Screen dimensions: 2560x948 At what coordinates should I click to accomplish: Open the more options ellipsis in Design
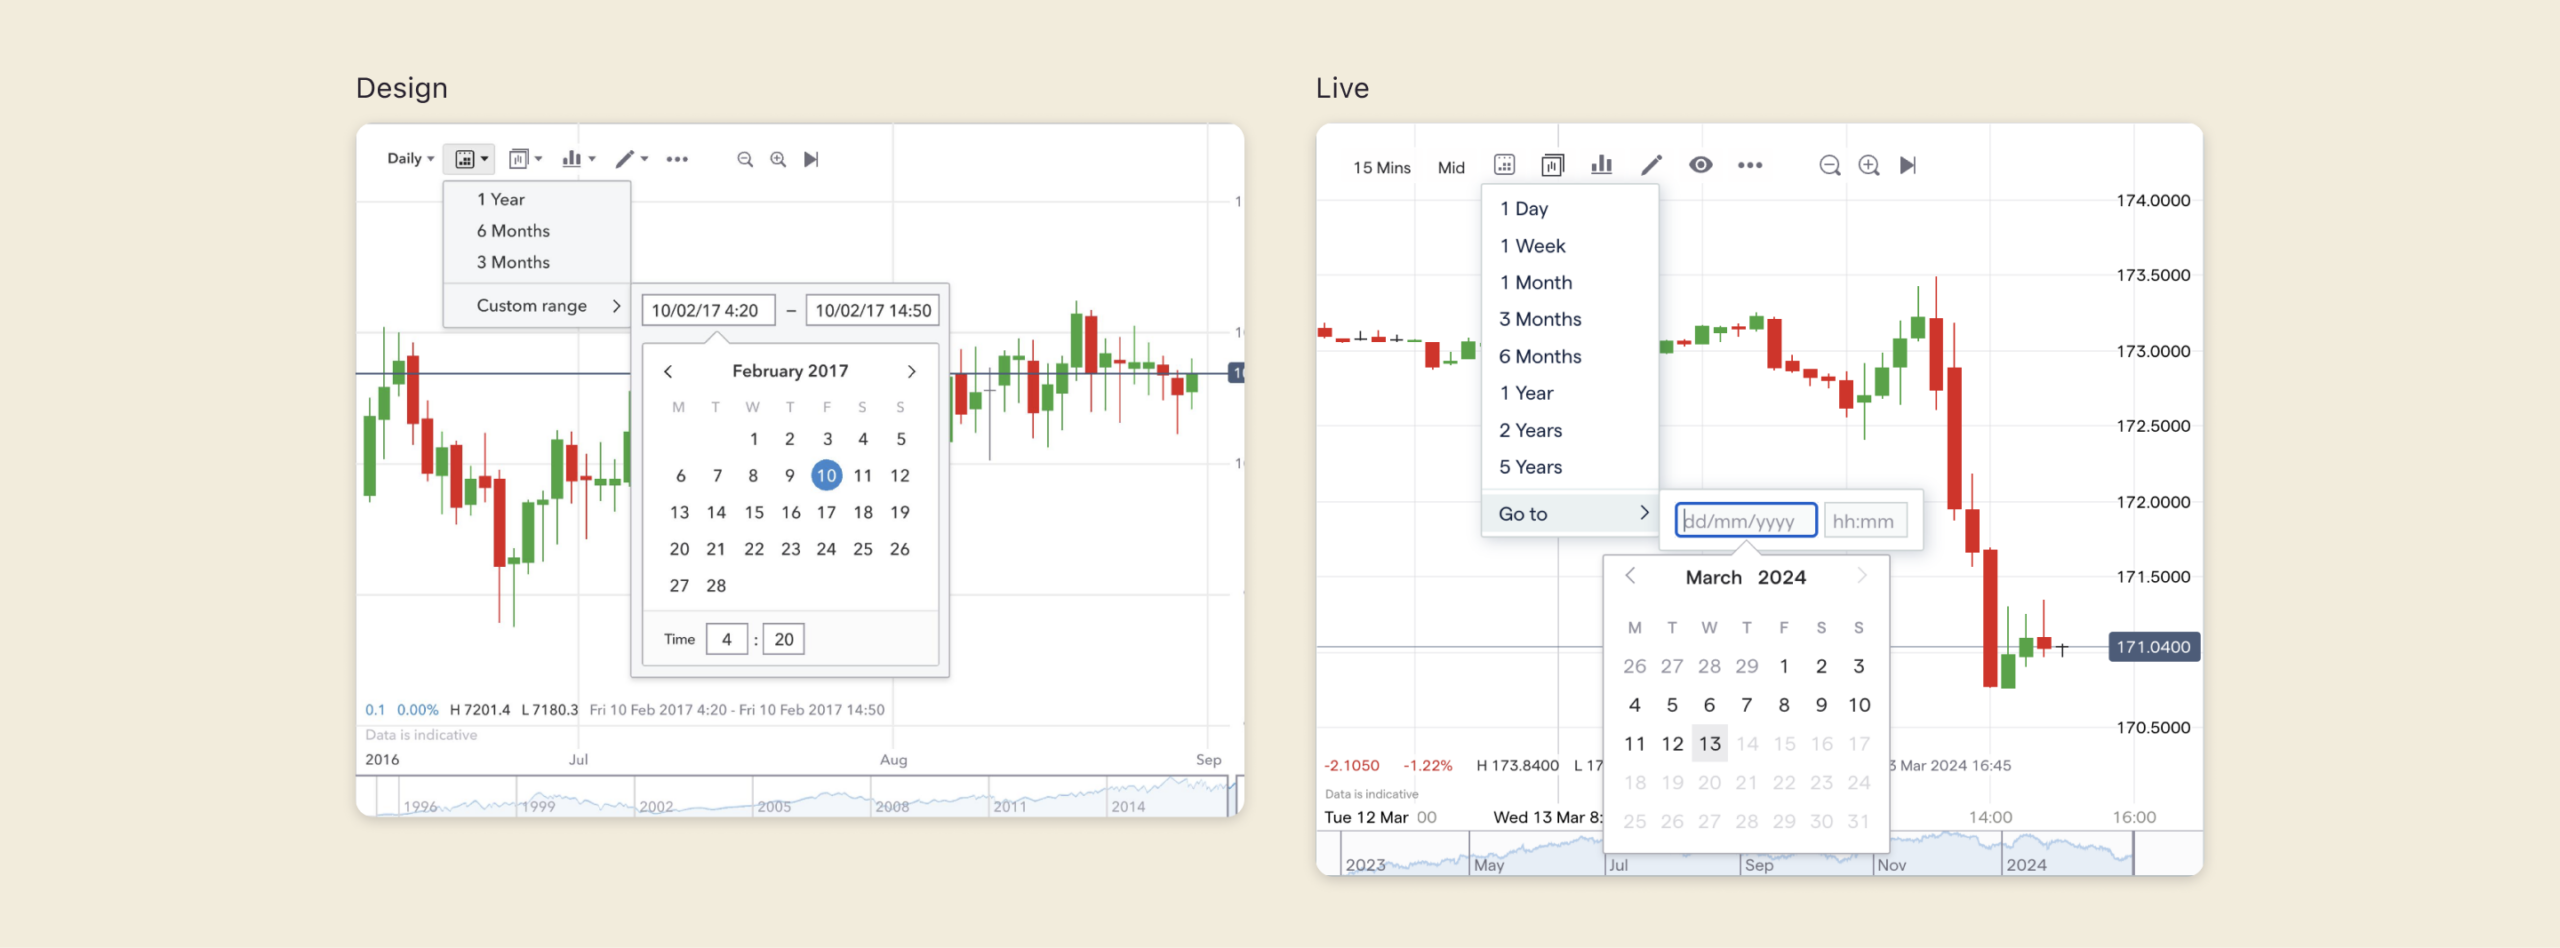pos(677,158)
